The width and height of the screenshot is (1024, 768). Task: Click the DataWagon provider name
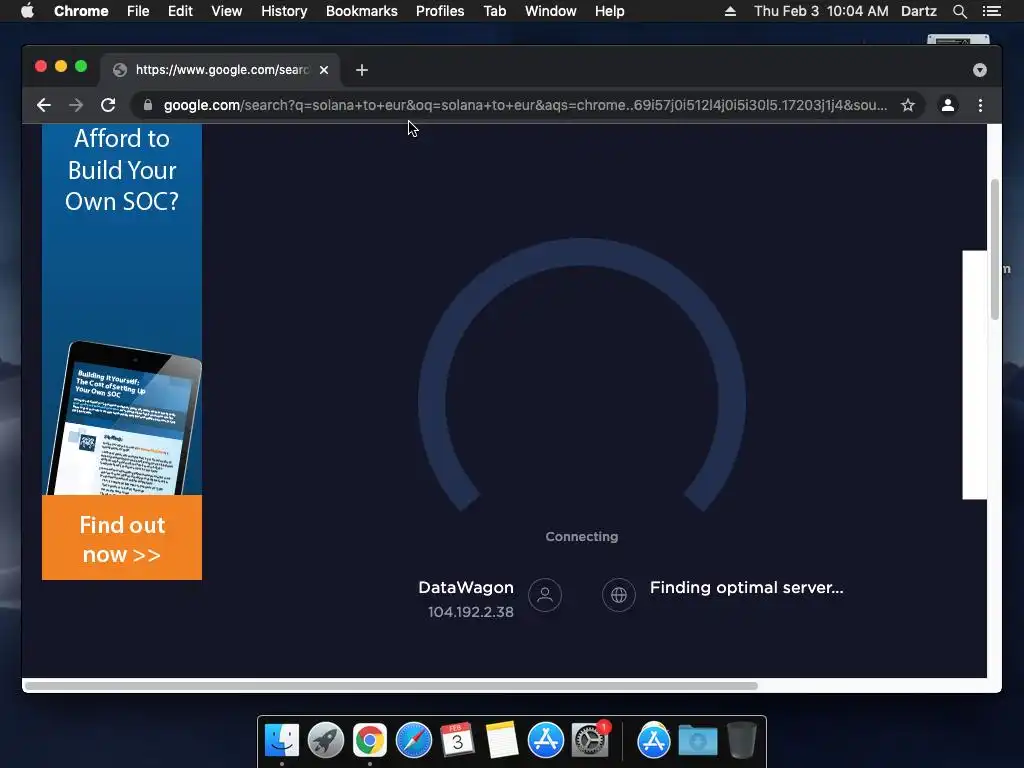click(x=466, y=587)
